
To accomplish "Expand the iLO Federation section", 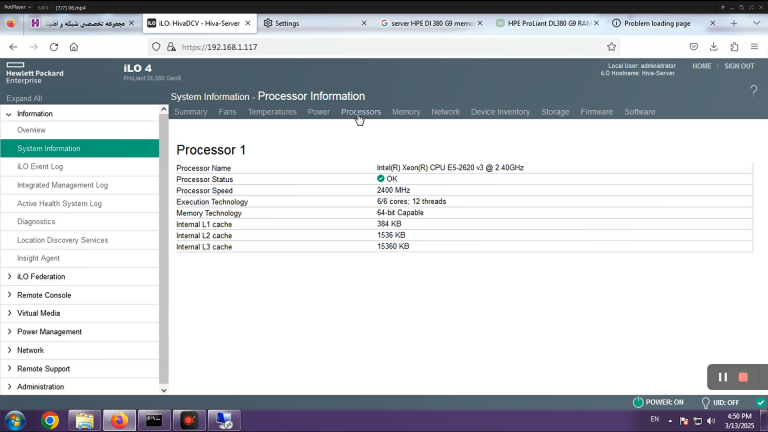I will pos(9,277).
